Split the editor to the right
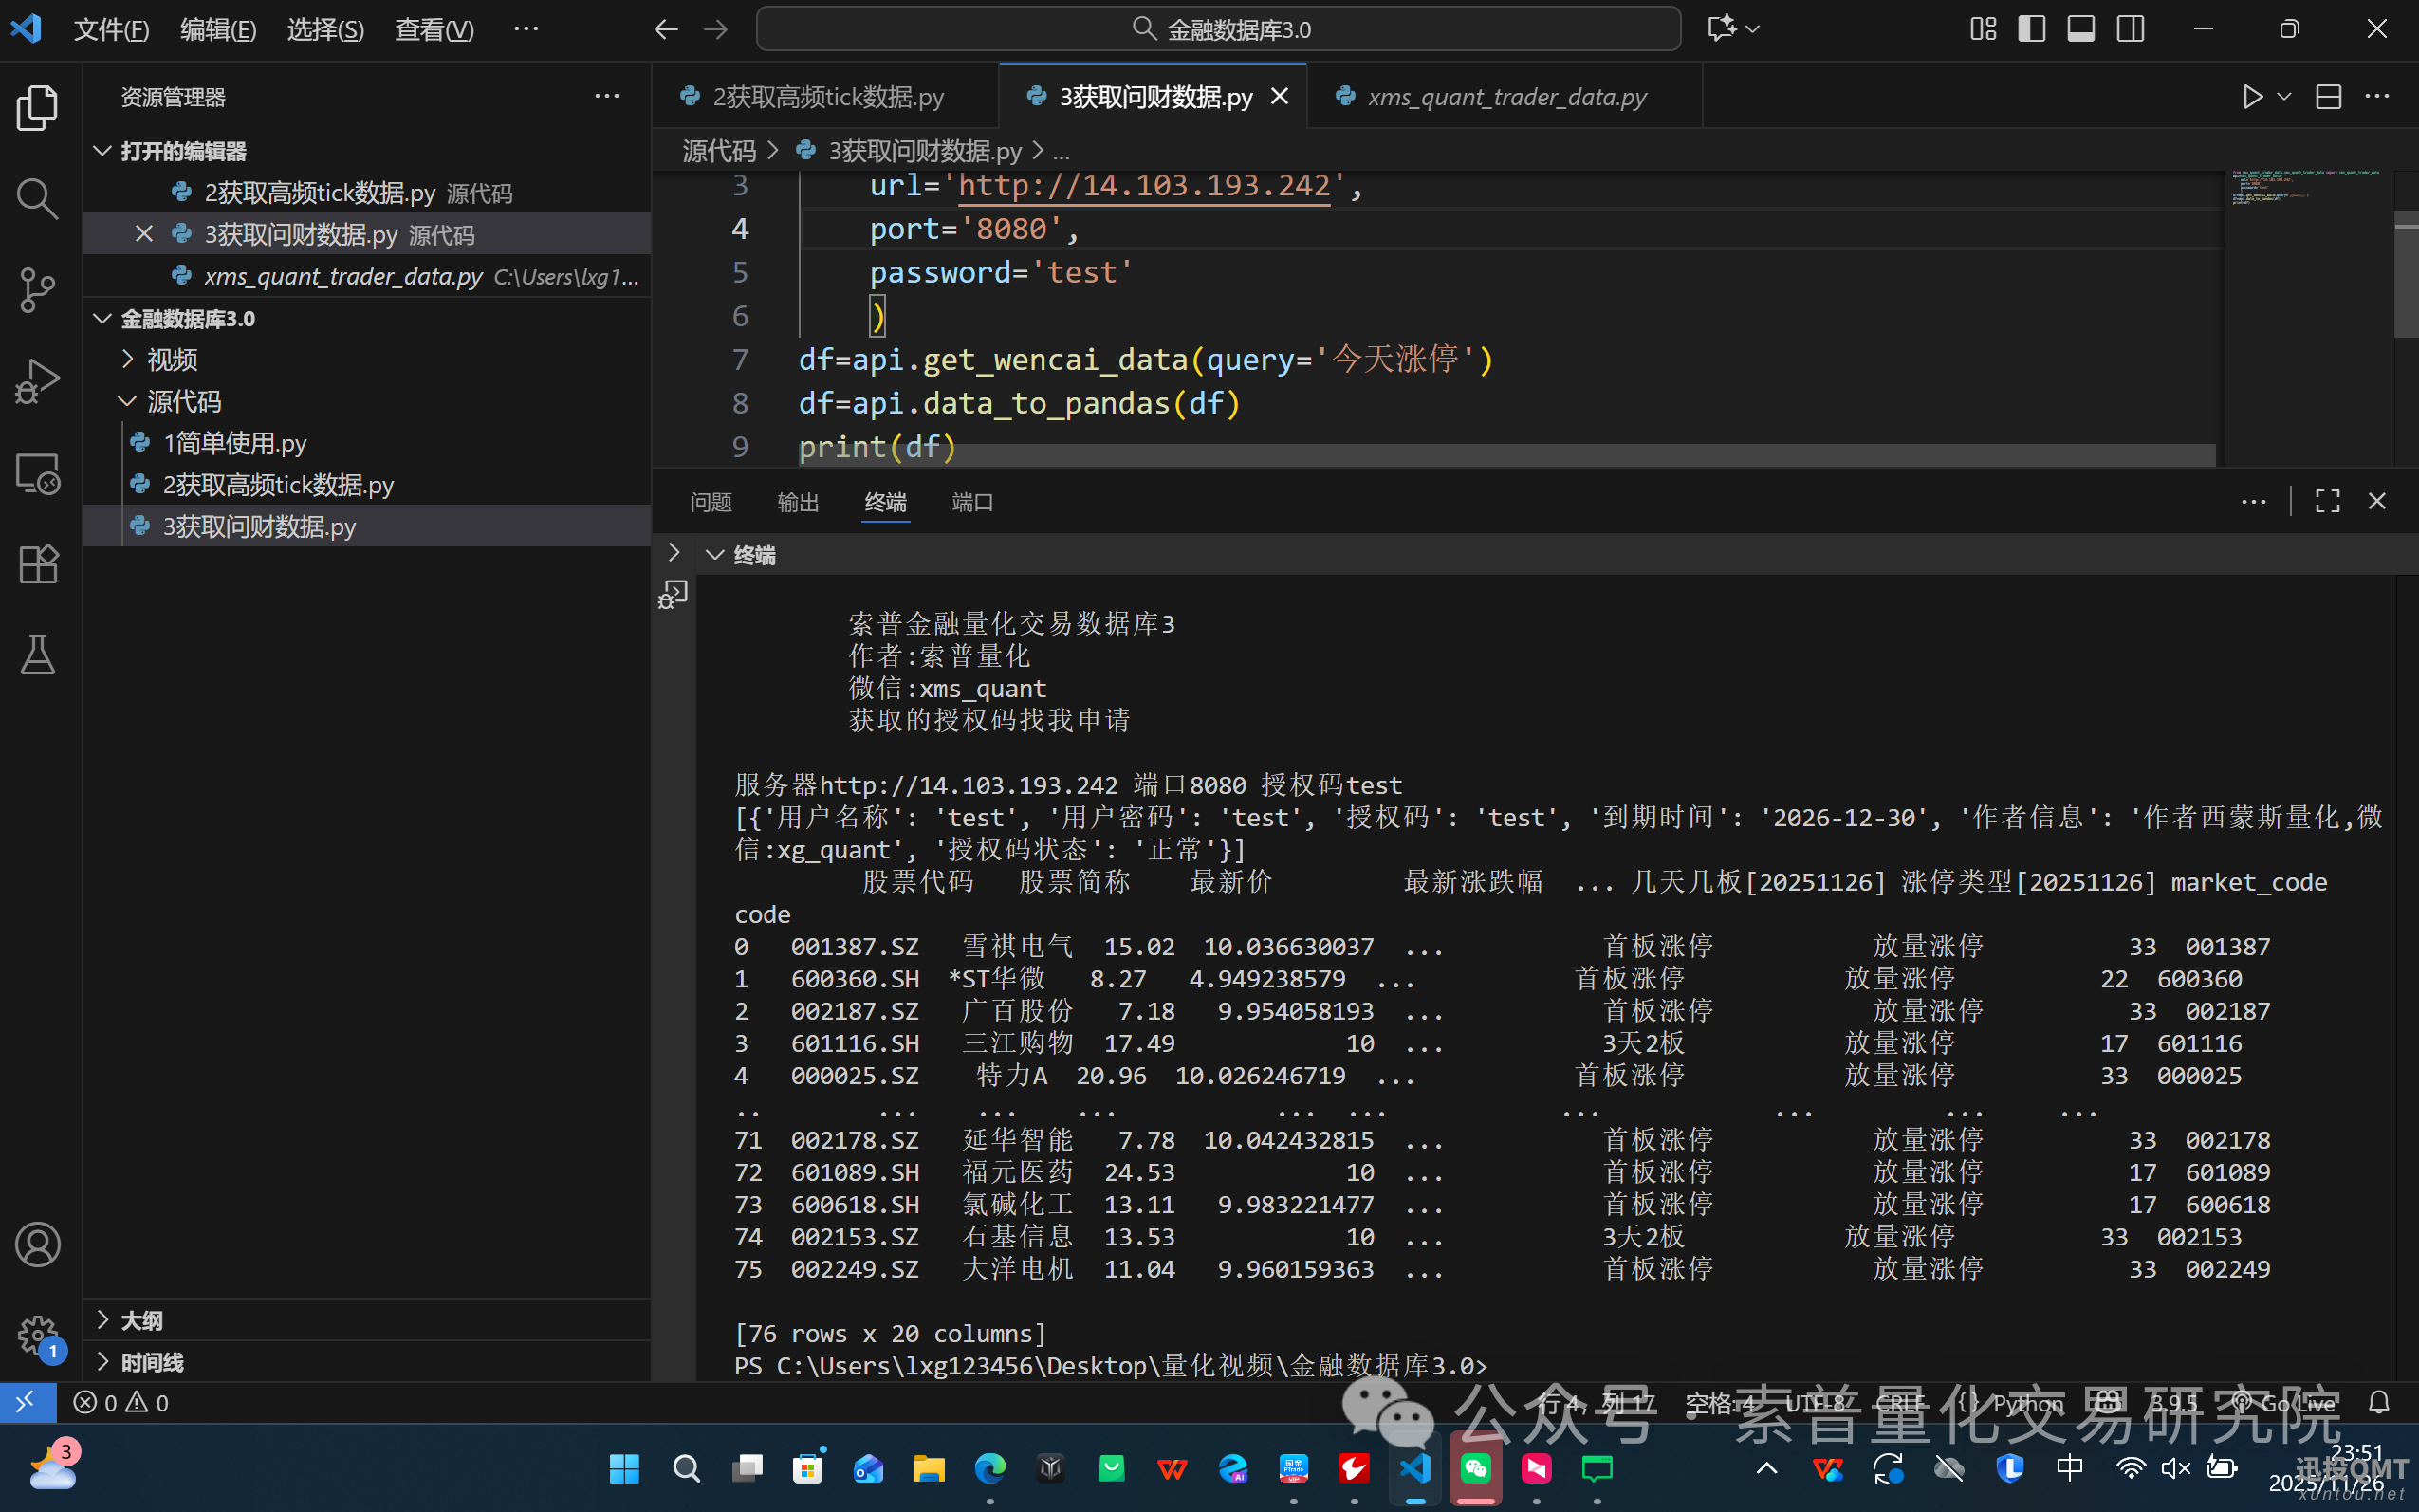Viewport: 2419px width, 1512px height. [2328, 97]
